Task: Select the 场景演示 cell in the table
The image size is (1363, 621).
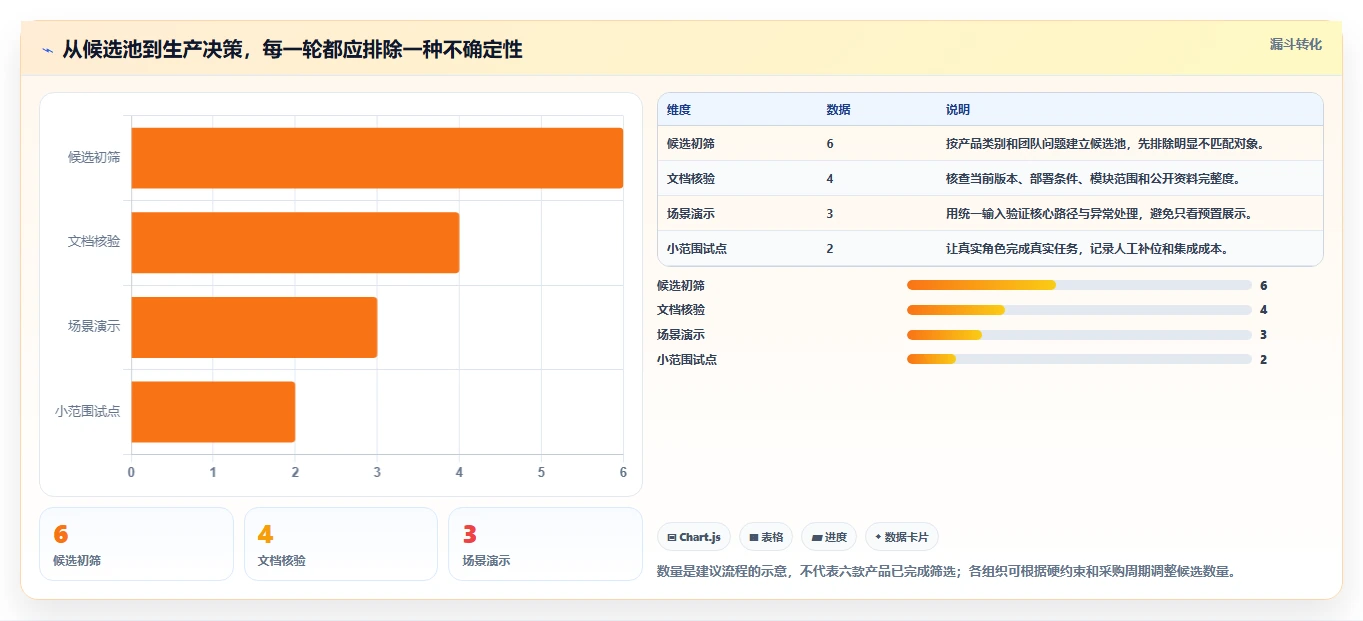Action: point(691,214)
